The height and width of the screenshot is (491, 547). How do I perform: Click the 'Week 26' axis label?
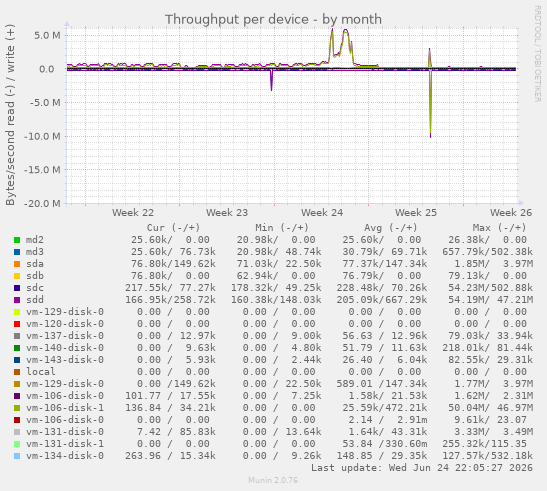coord(511,213)
